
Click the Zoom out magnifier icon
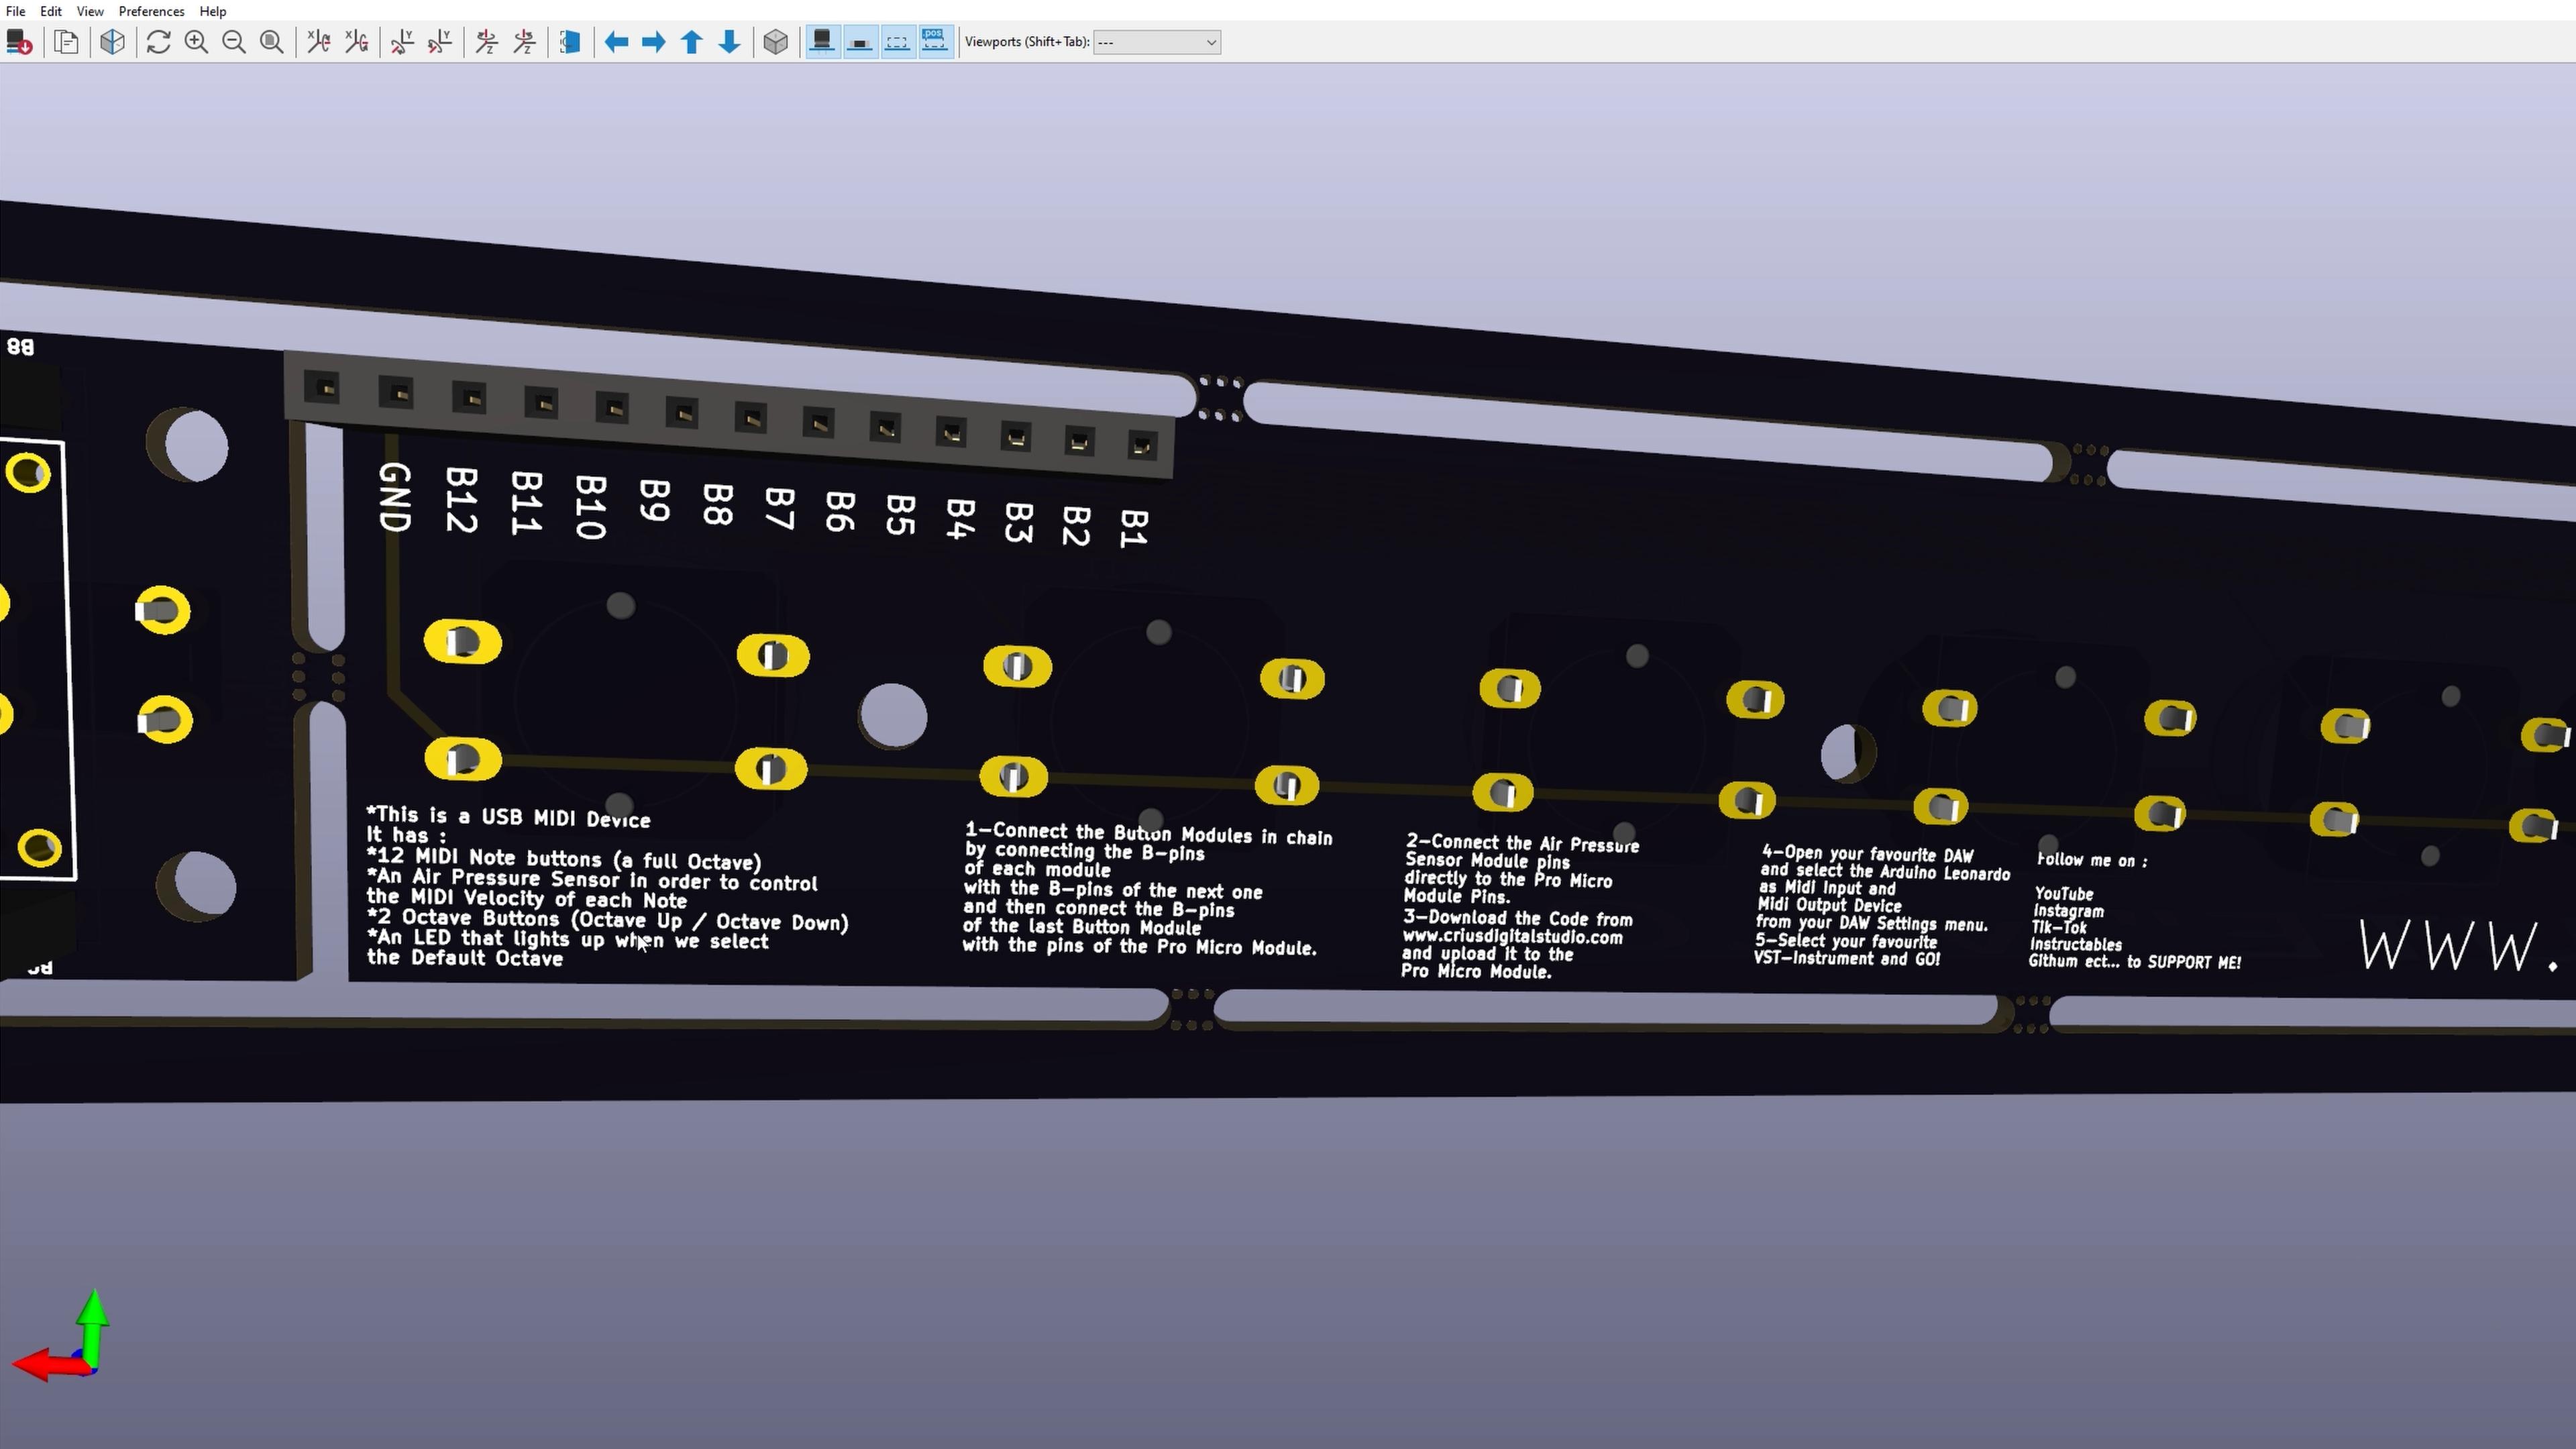[234, 42]
